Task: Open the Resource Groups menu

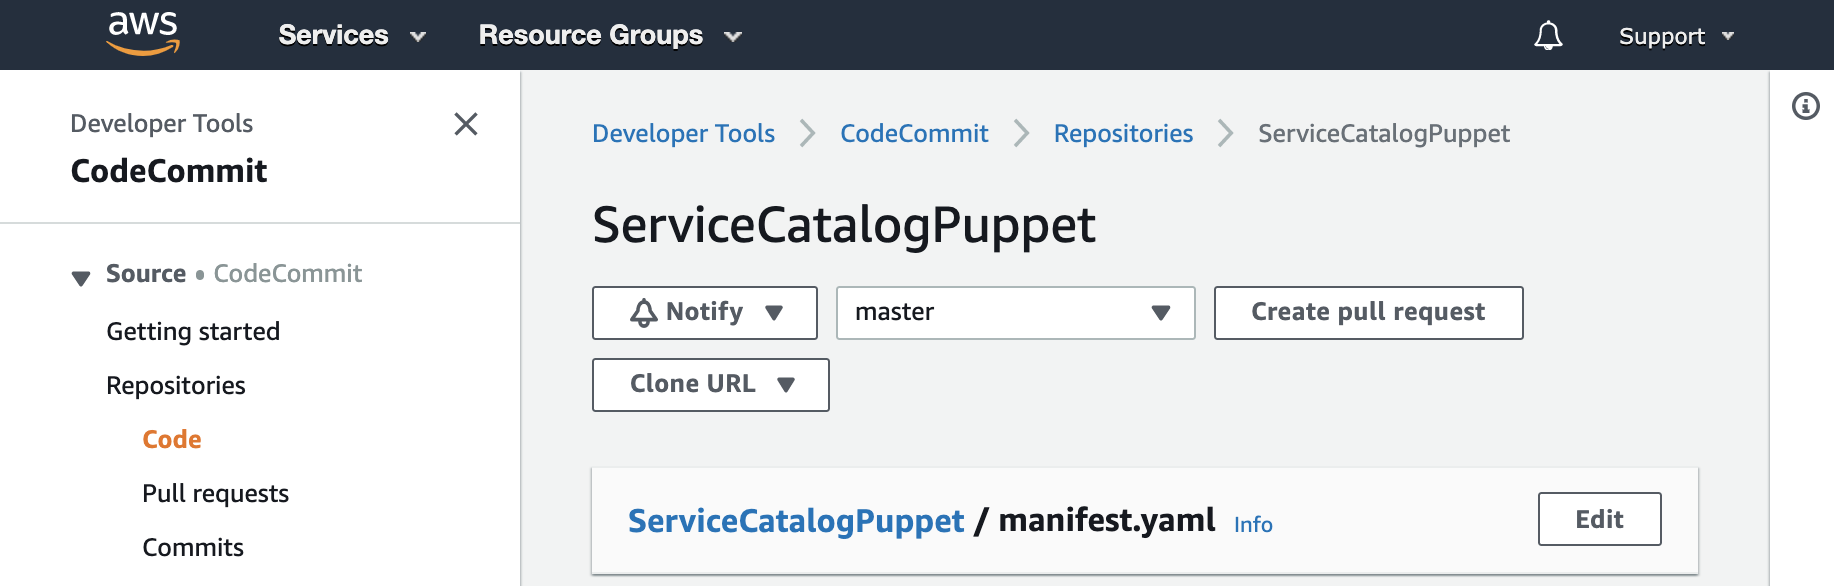Action: tap(610, 35)
